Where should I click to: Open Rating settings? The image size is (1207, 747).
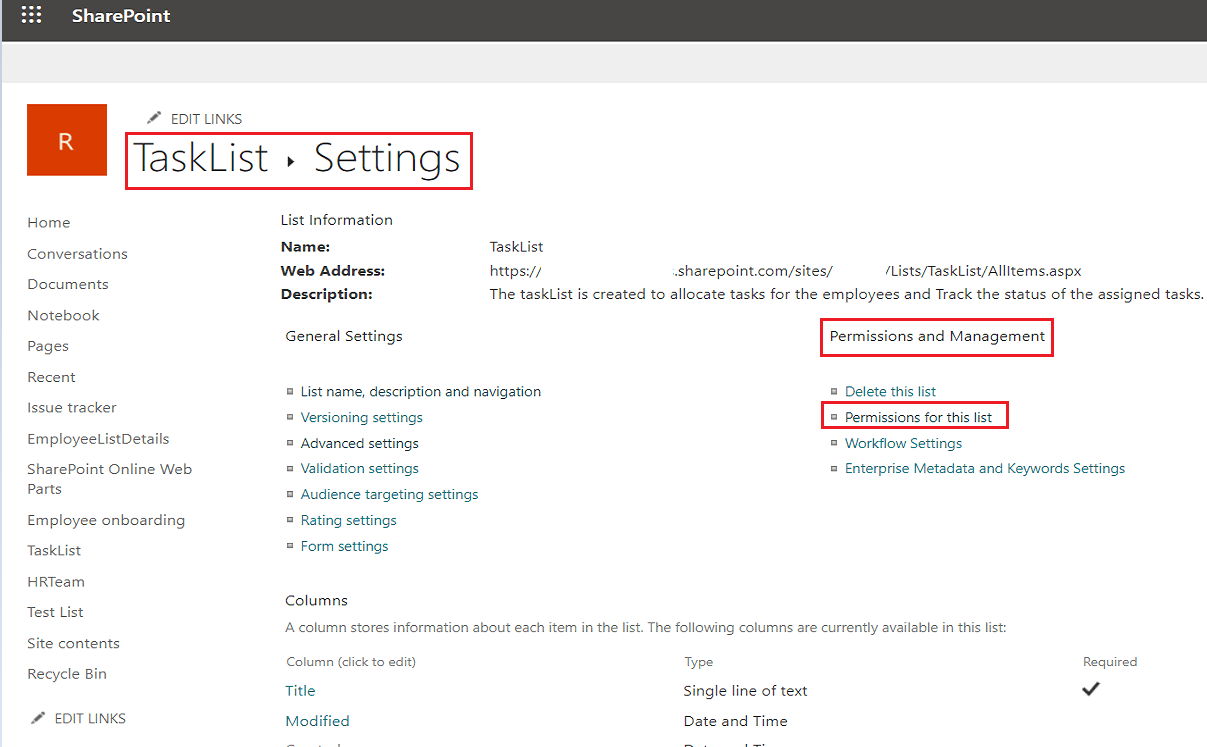pos(349,520)
